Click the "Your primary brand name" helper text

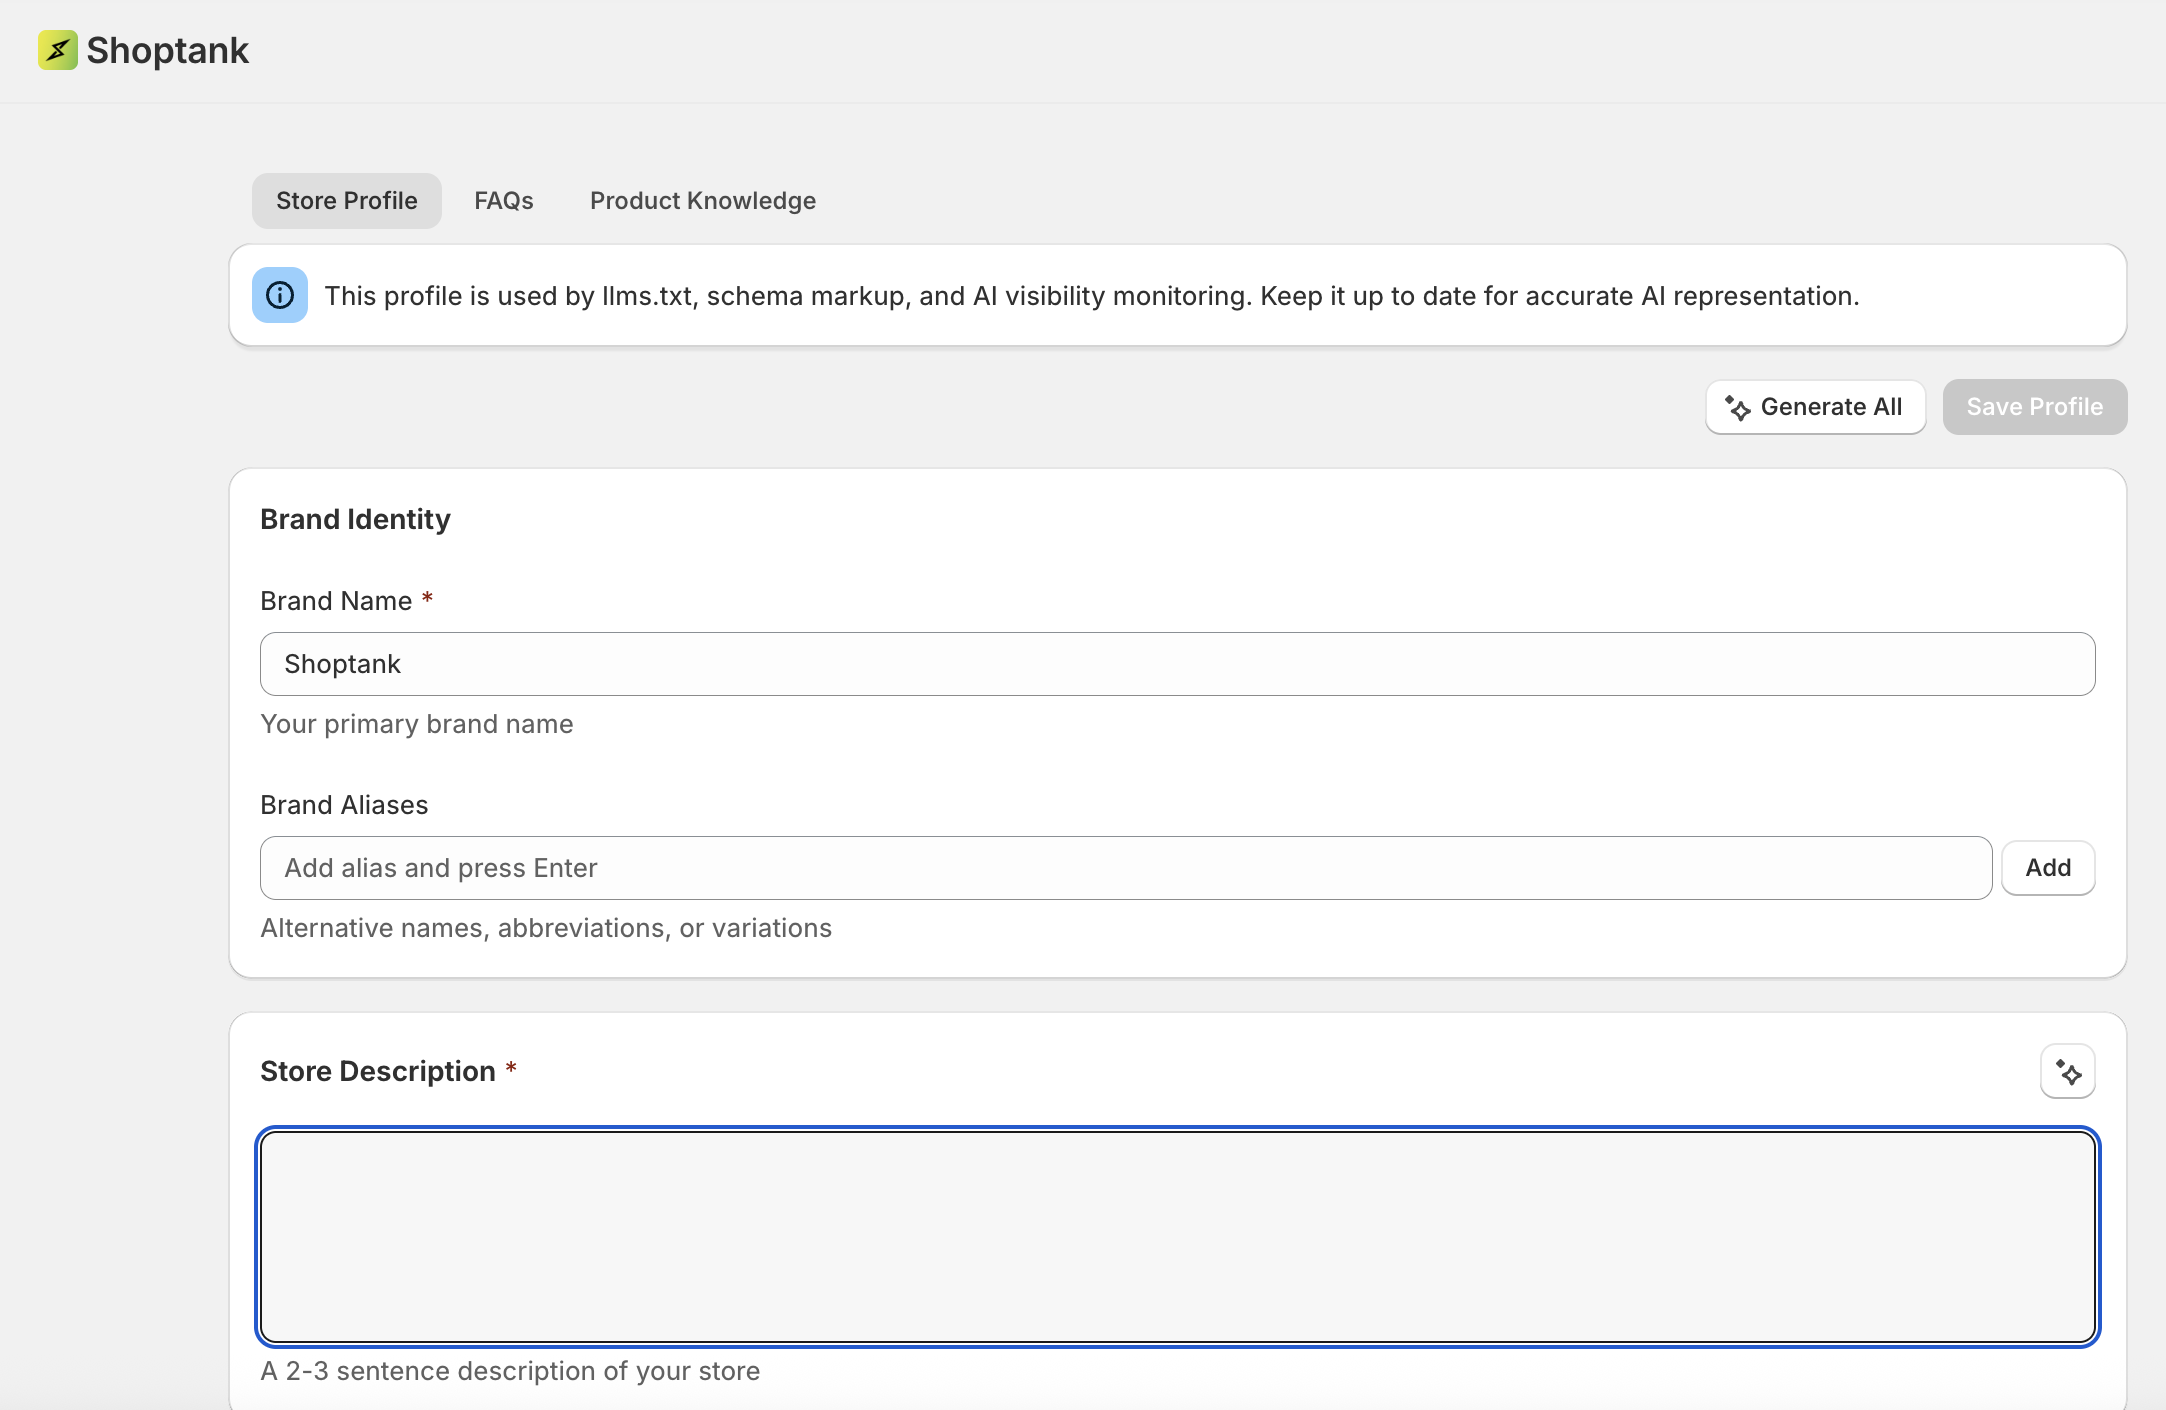[416, 724]
